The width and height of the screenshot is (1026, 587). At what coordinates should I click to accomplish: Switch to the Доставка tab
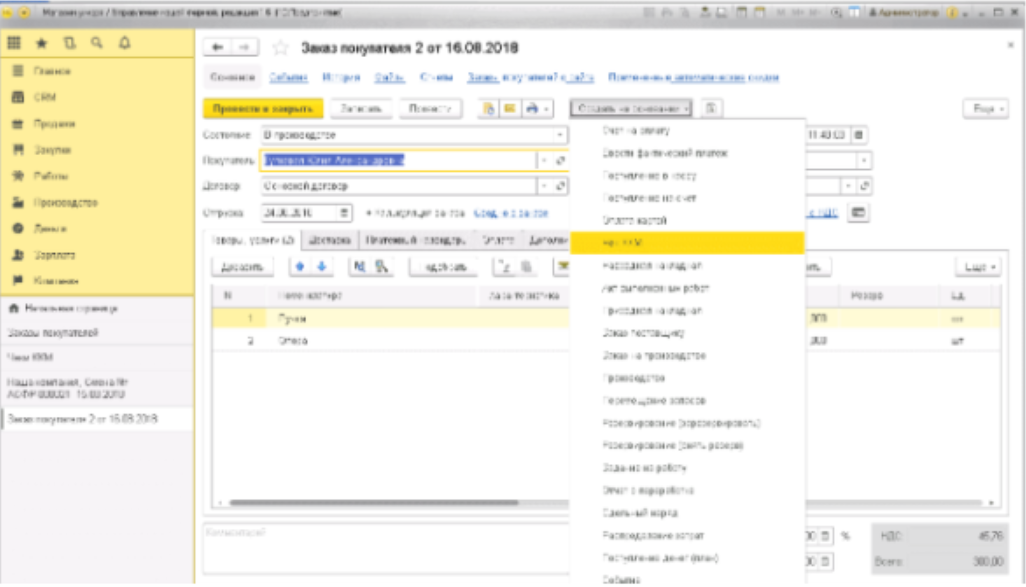click(328, 240)
